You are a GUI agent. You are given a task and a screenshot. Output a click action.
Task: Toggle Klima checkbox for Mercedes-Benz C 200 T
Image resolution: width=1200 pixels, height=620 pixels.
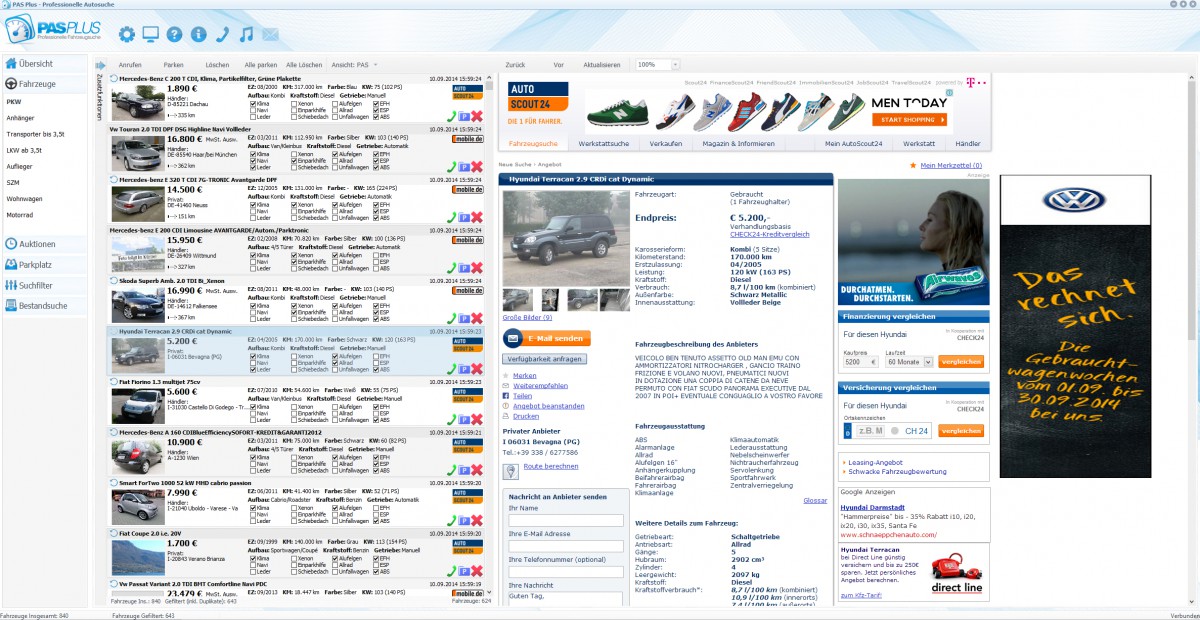(x=251, y=102)
